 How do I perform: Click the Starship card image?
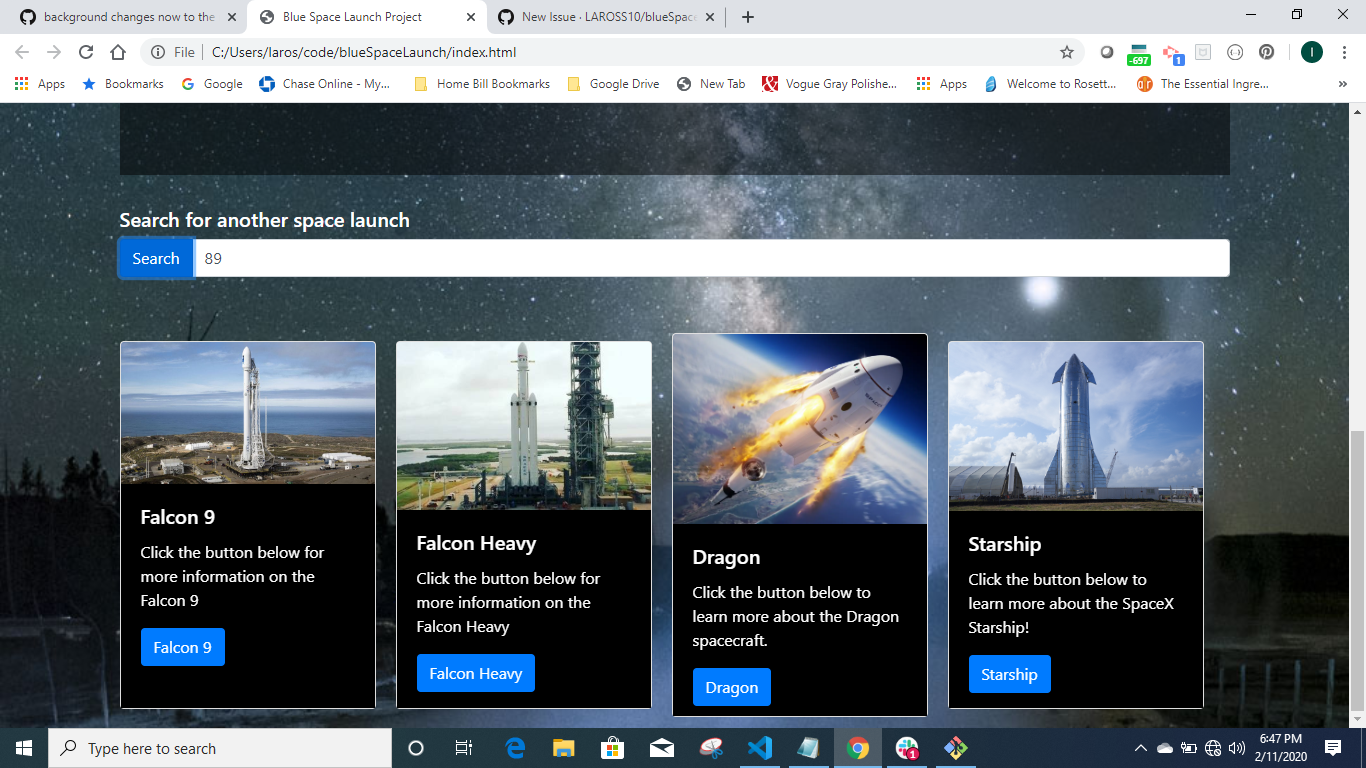[x=1076, y=427]
